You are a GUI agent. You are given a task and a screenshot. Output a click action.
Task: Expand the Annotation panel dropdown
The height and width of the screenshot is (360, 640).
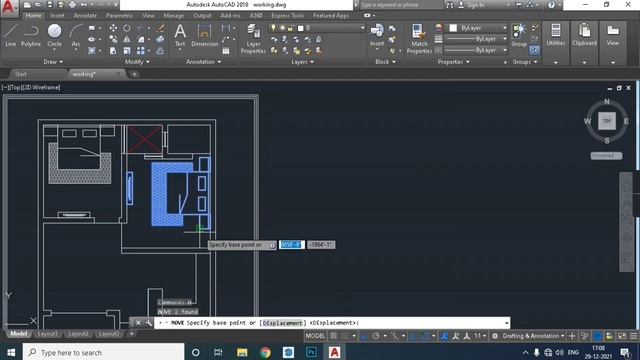(203, 62)
